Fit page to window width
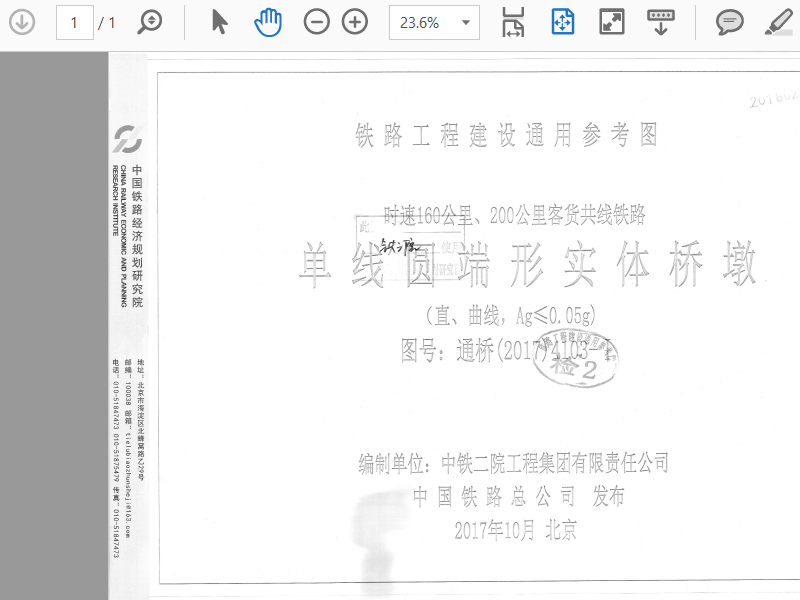Image resolution: width=800 pixels, height=600 pixels. pyautogui.click(x=513, y=22)
